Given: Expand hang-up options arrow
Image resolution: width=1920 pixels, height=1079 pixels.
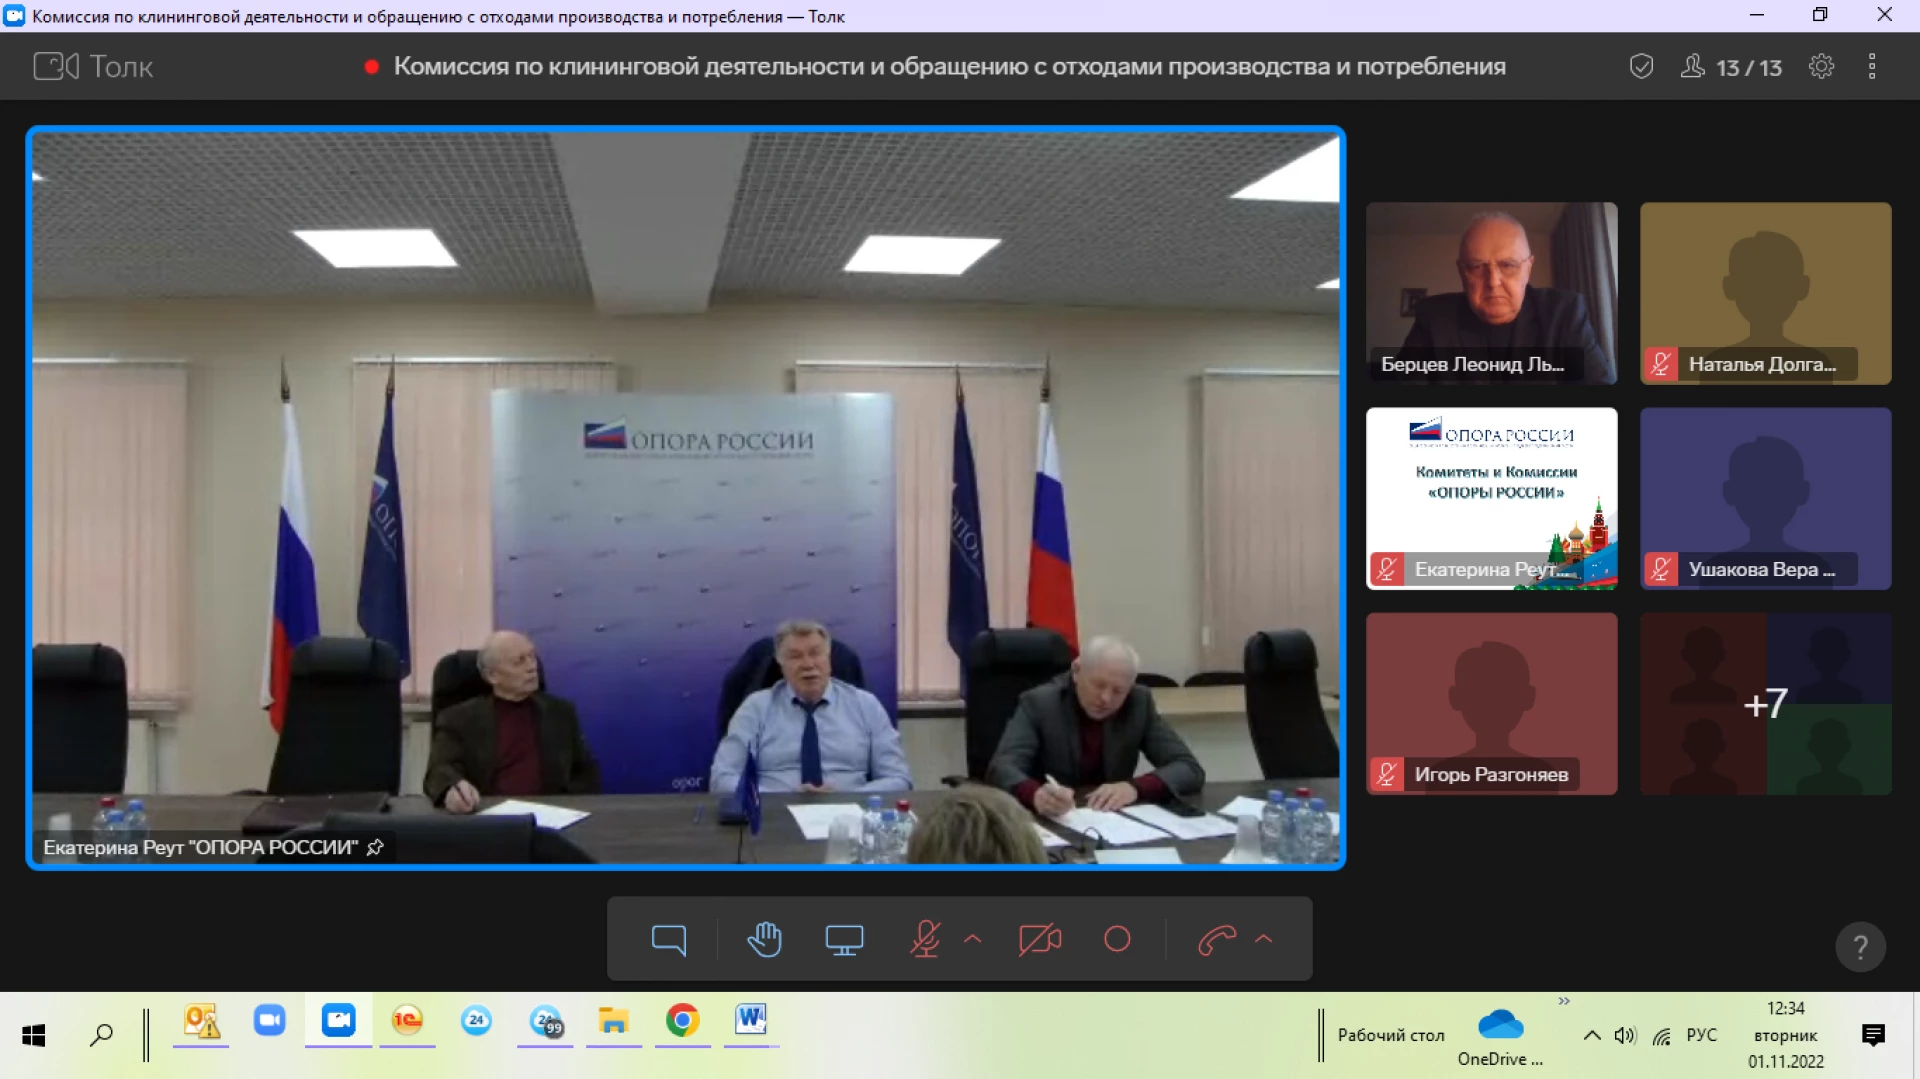Looking at the screenshot, I should click(x=1263, y=939).
